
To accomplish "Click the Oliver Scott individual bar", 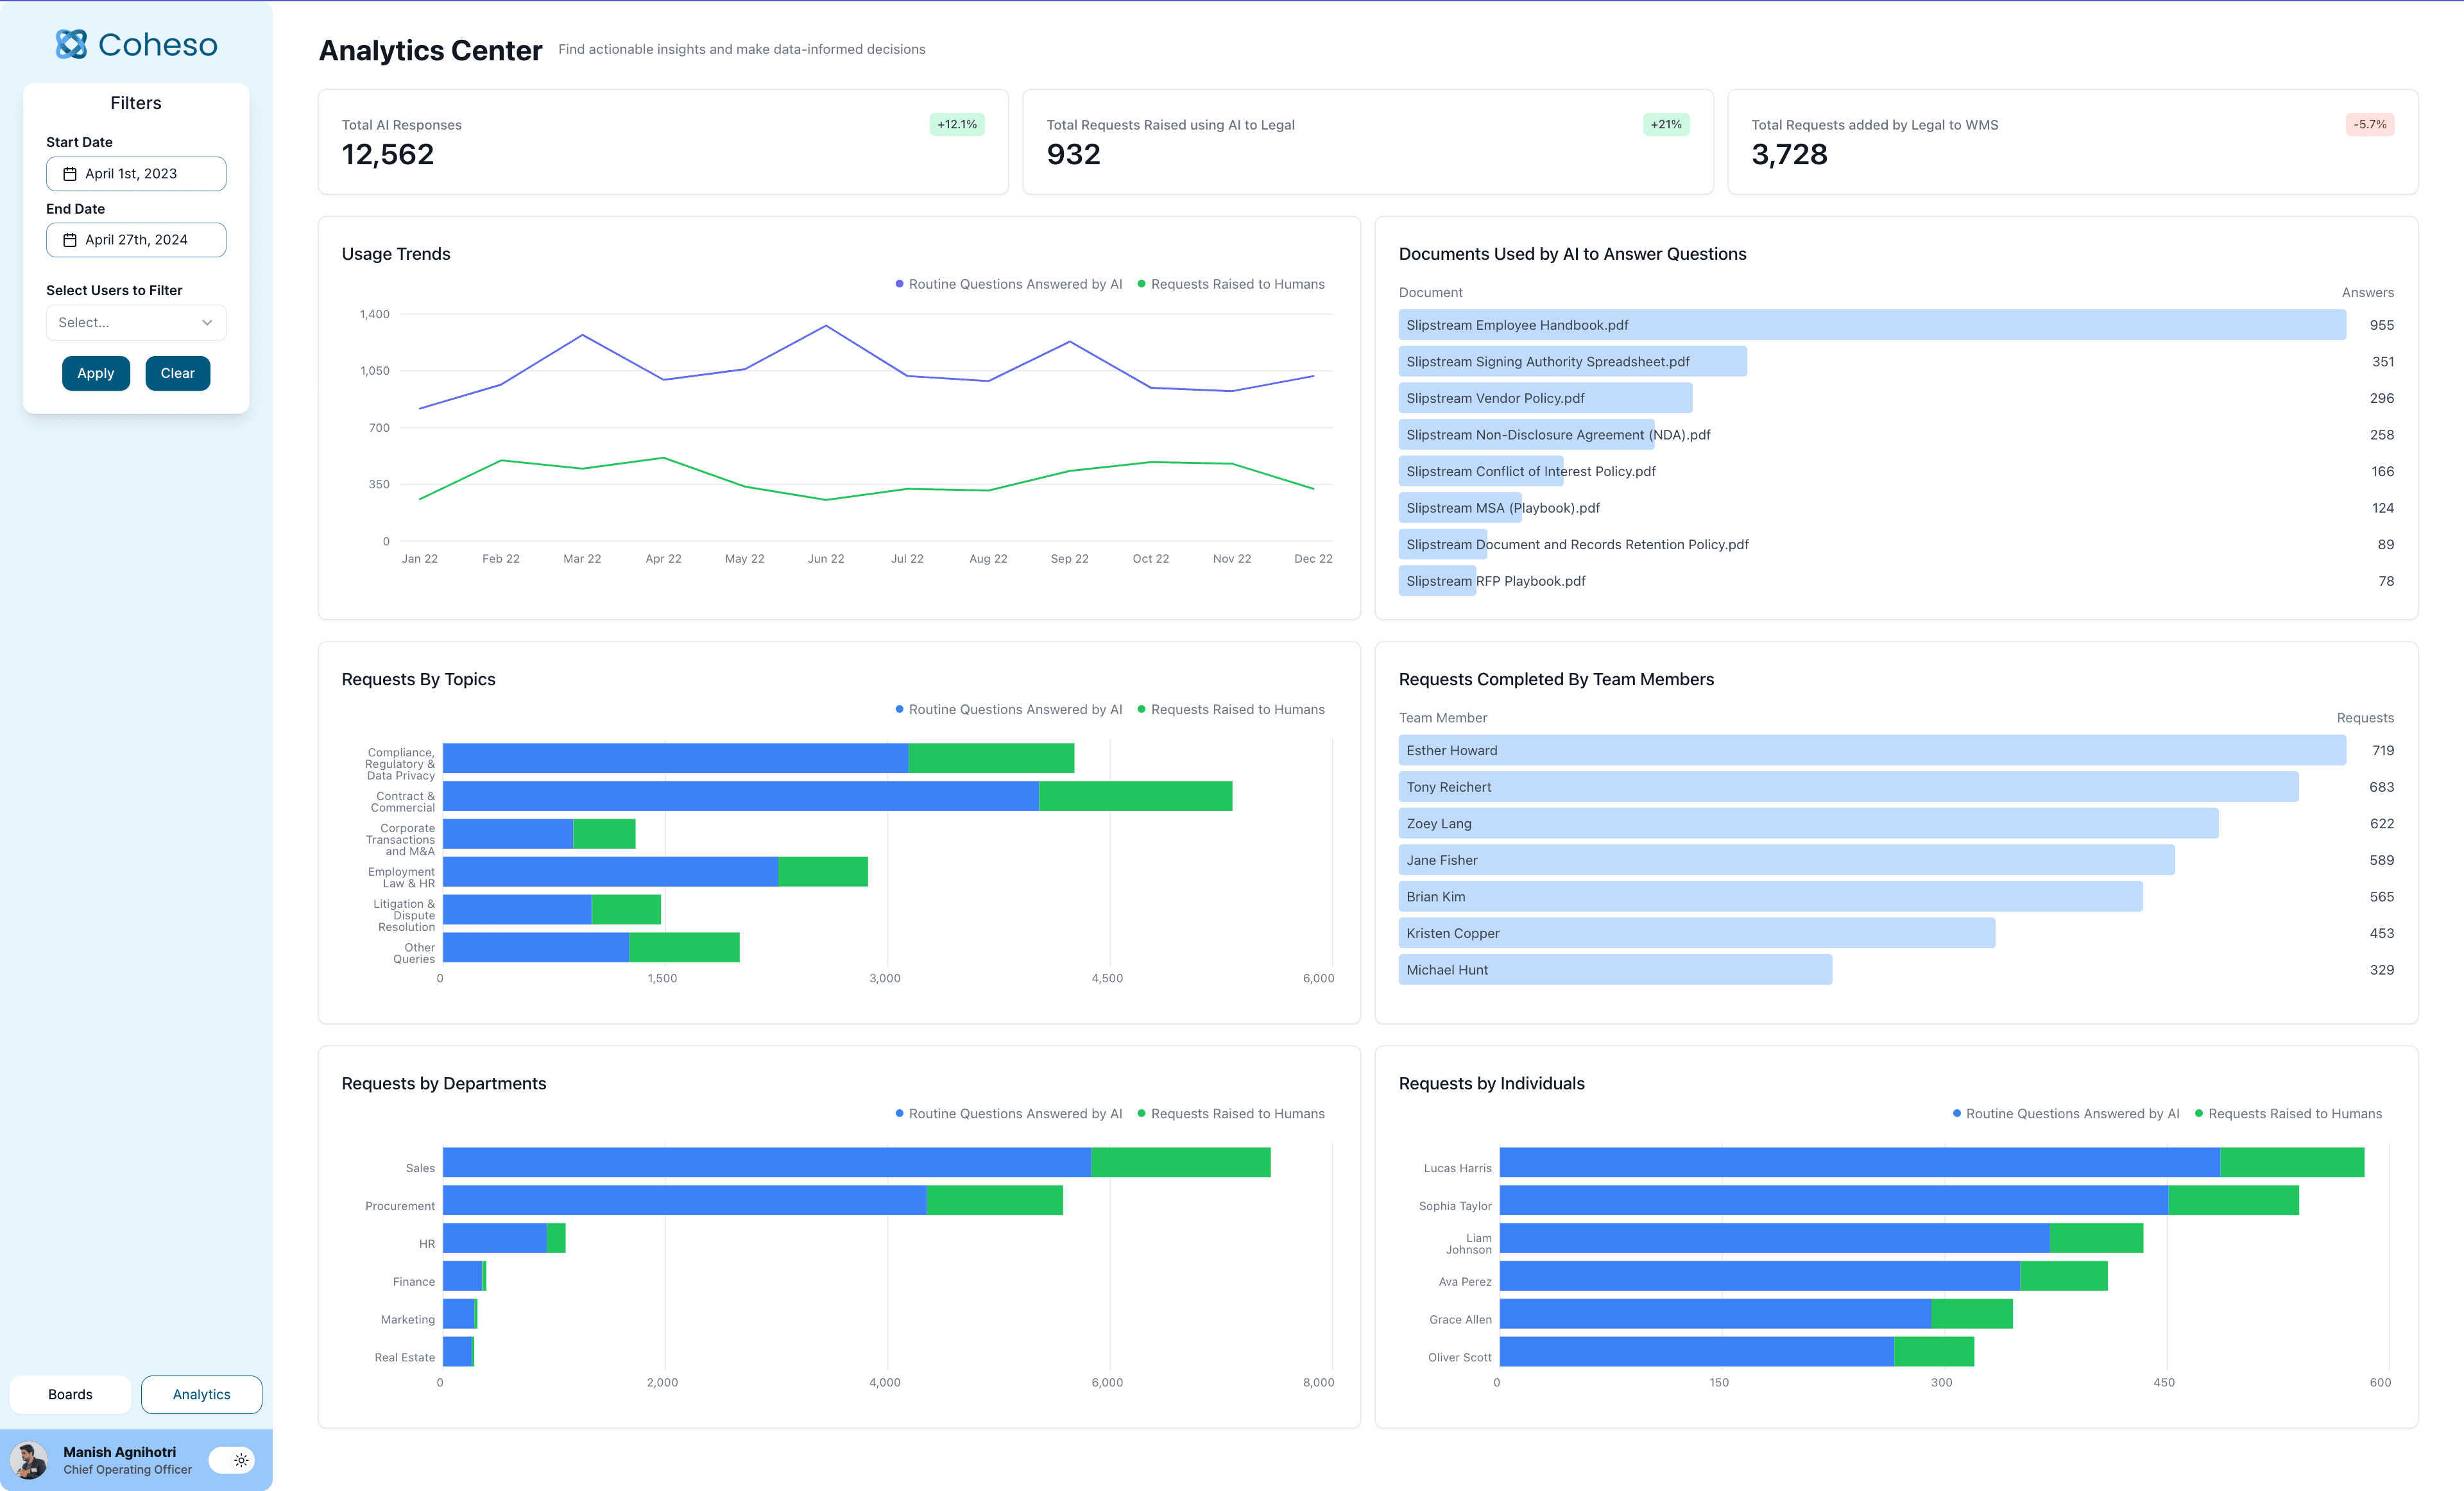I will tap(1737, 1352).
